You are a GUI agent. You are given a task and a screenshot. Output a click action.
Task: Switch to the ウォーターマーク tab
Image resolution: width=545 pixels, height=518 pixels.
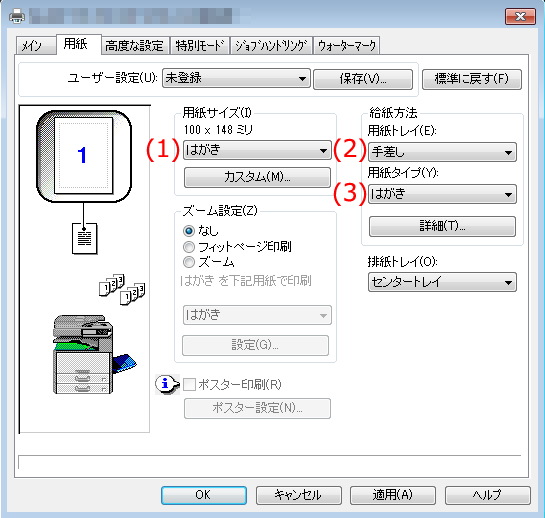pyautogui.click(x=347, y=46)
